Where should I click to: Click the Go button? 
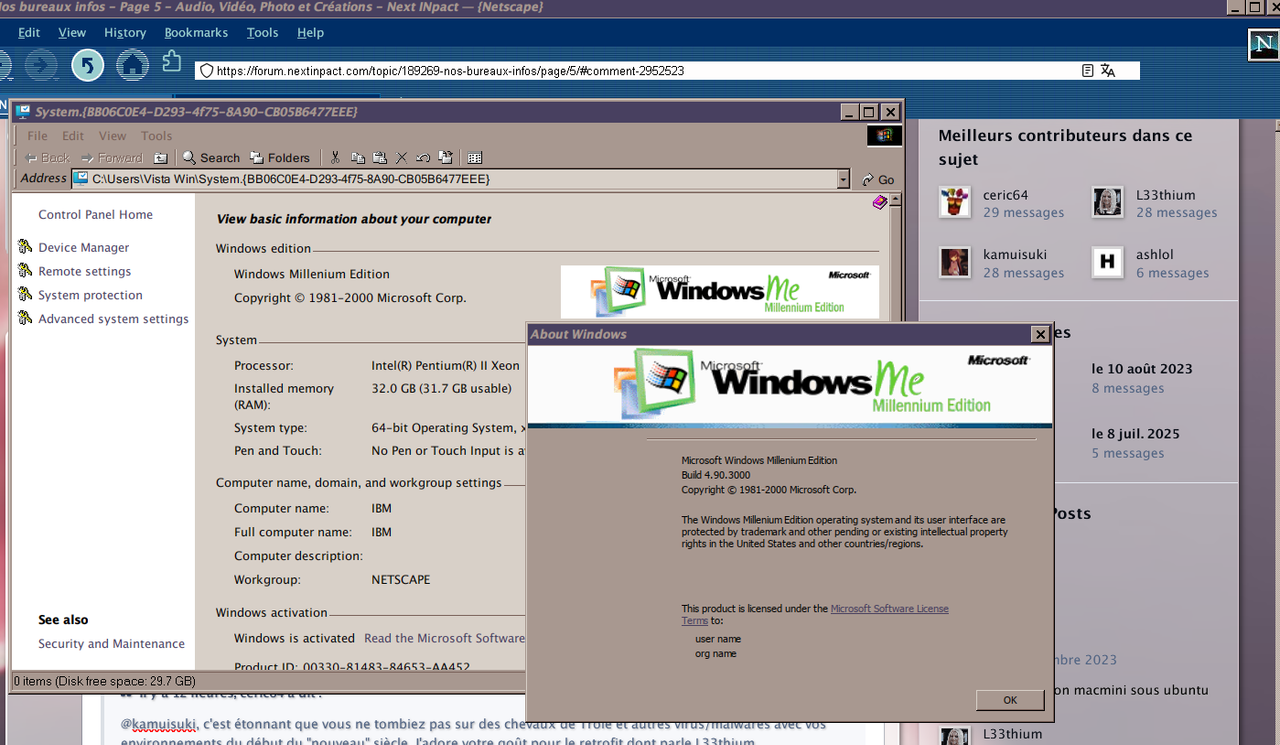[x=878, y=180]
